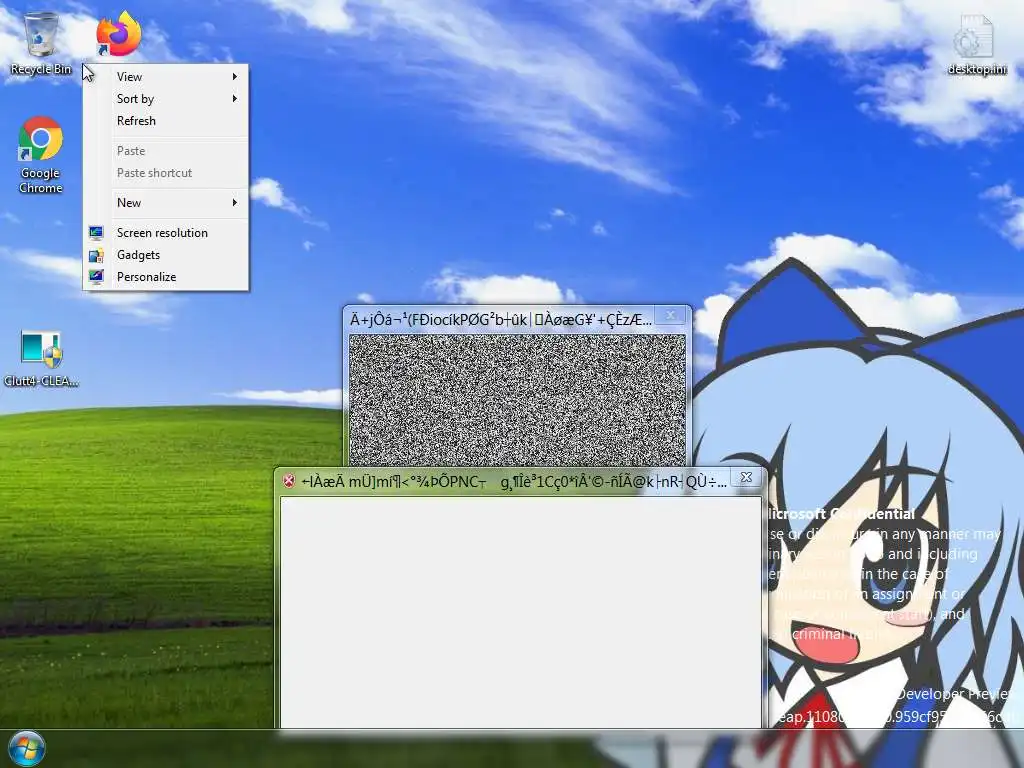The height and width of the screenshot is (768, 1024).
Task: Select the desktop.ini file icon
Action: 977,44
